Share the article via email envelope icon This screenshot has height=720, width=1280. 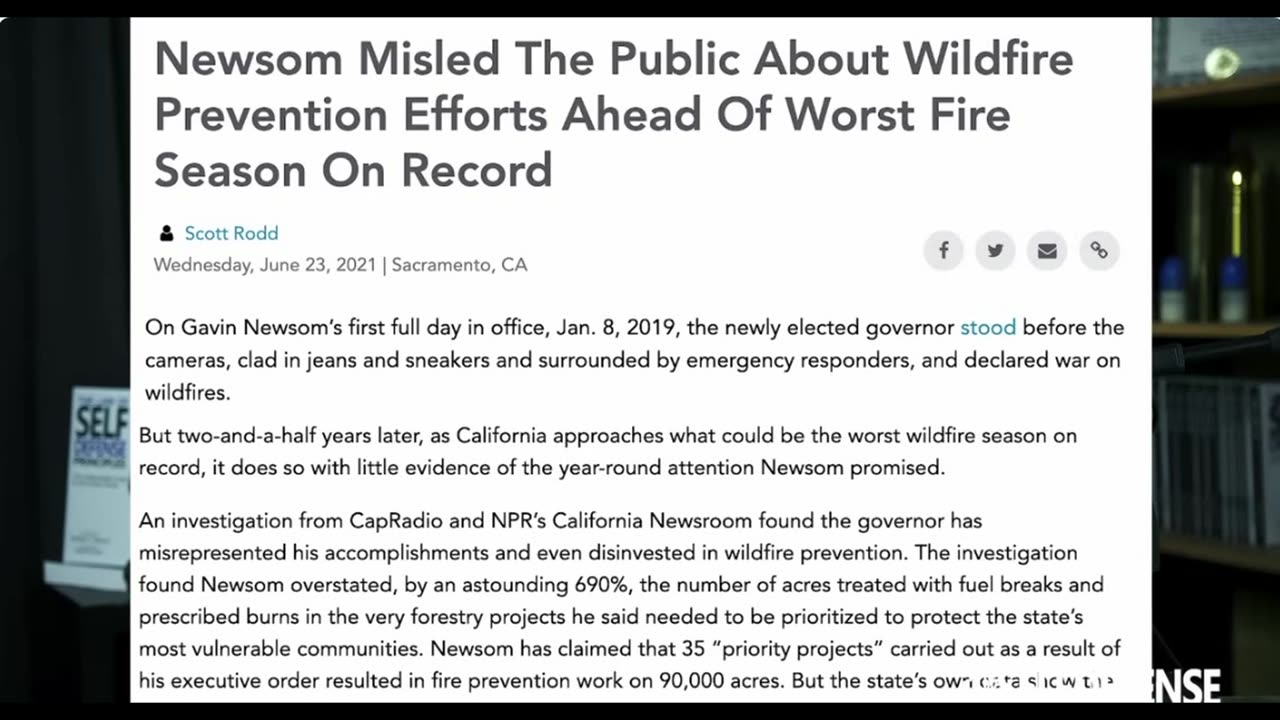pyautogui.click(x=1047, y=250)
